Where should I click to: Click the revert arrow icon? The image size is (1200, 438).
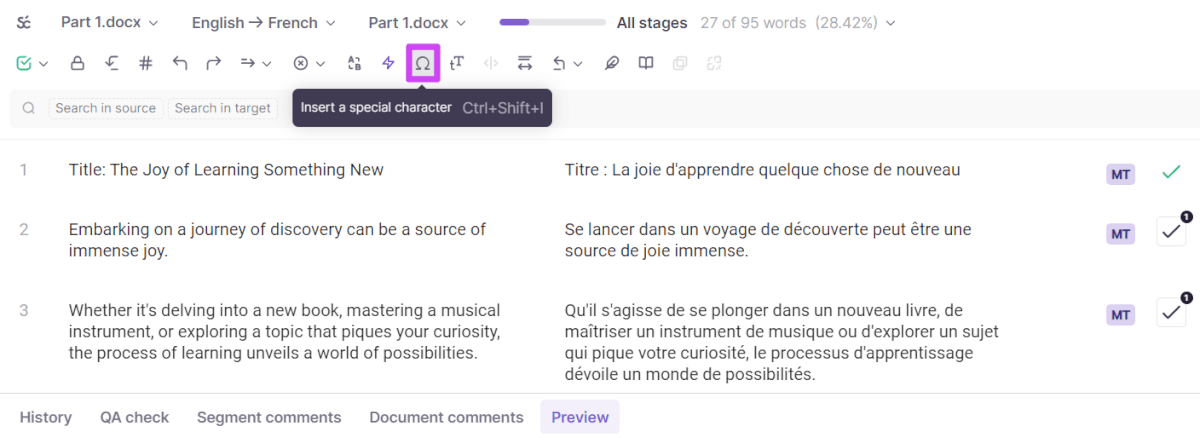(x=559, y=63)
